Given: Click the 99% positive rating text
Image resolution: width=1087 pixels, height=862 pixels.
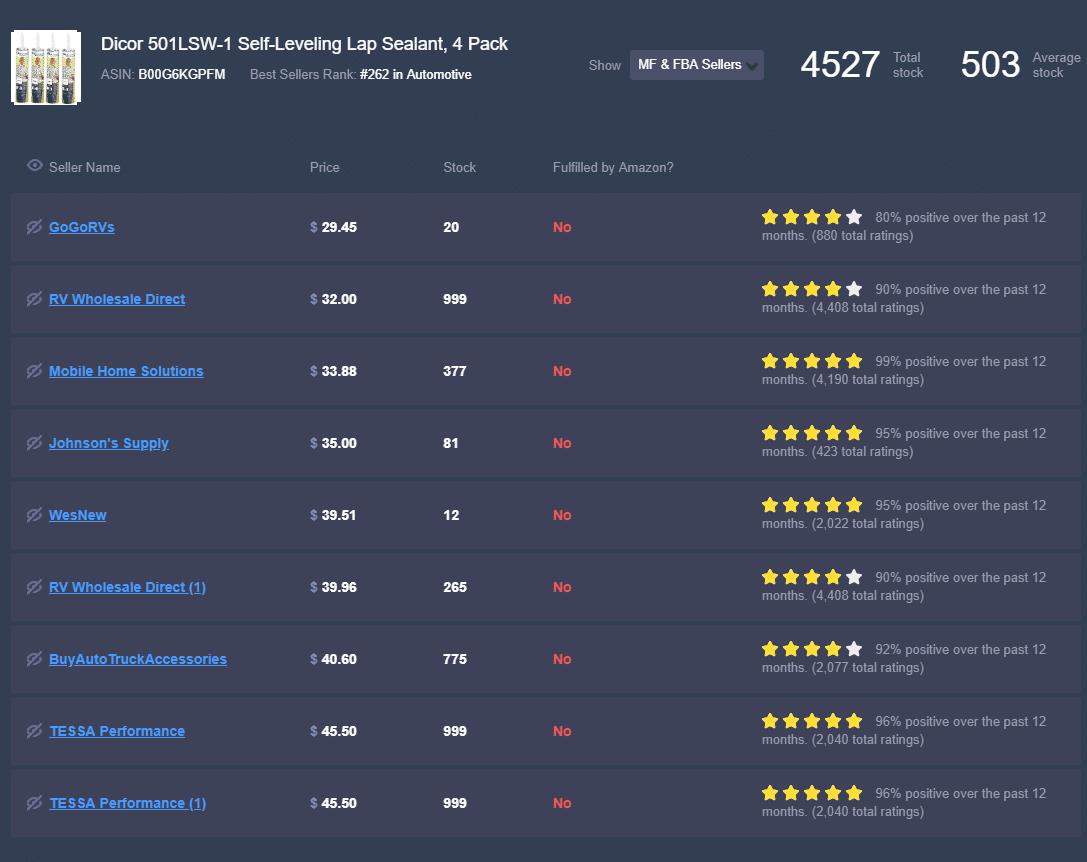Looking at the screenshot, I should (904, 371).
